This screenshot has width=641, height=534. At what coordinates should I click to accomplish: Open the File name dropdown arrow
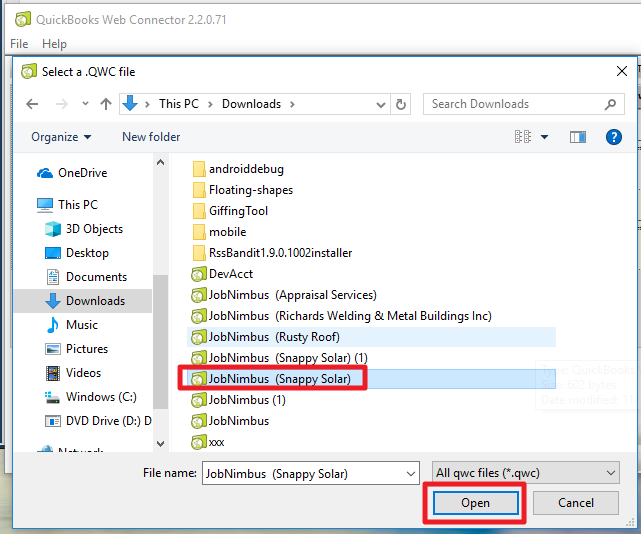pos(411,473)
